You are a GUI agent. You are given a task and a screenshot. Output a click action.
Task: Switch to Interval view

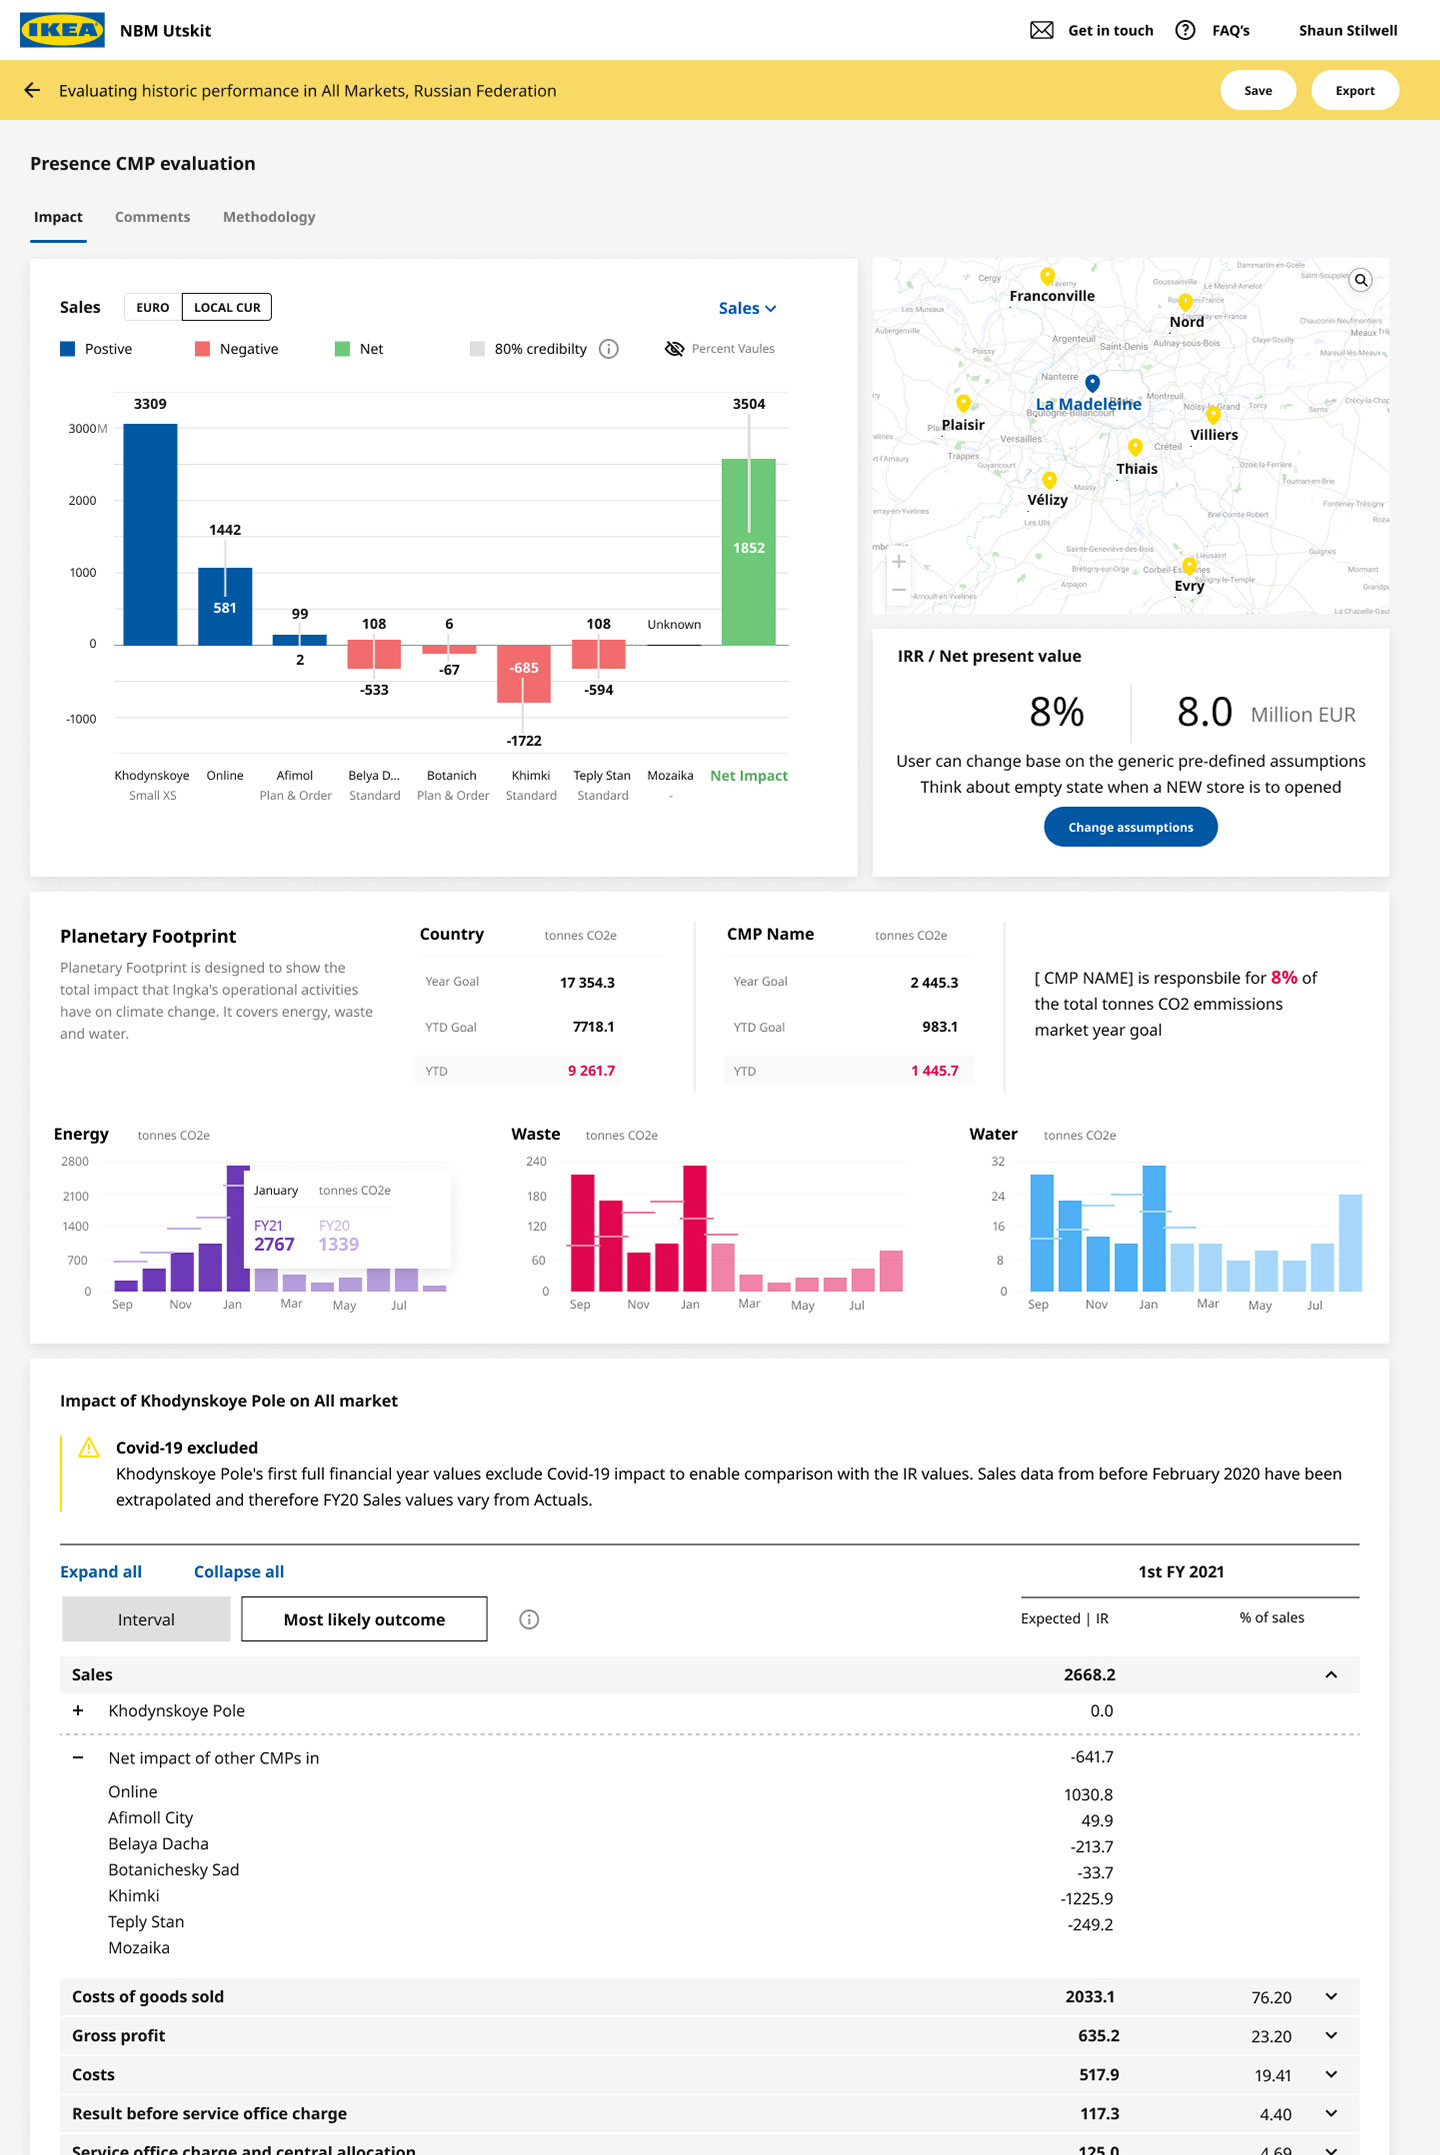point(146,1619)
